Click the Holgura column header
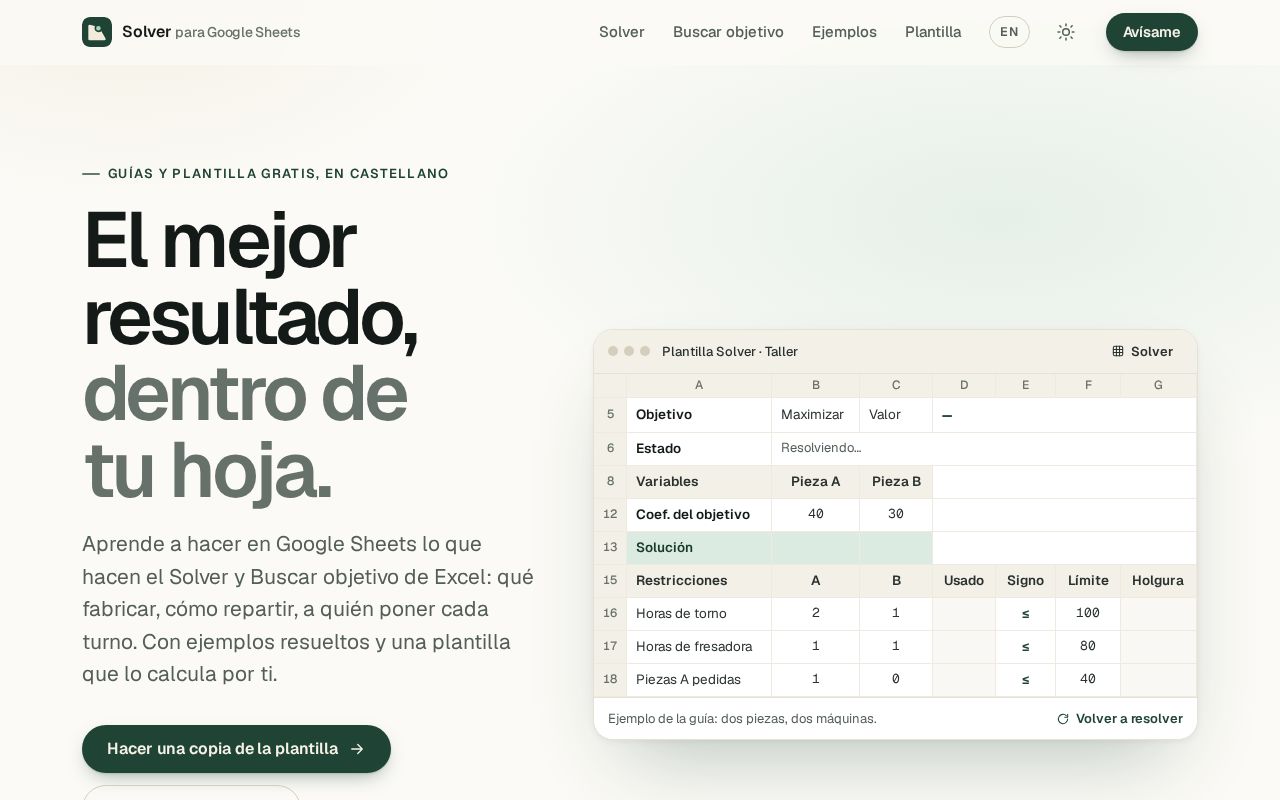 (x=1158, y=580)
